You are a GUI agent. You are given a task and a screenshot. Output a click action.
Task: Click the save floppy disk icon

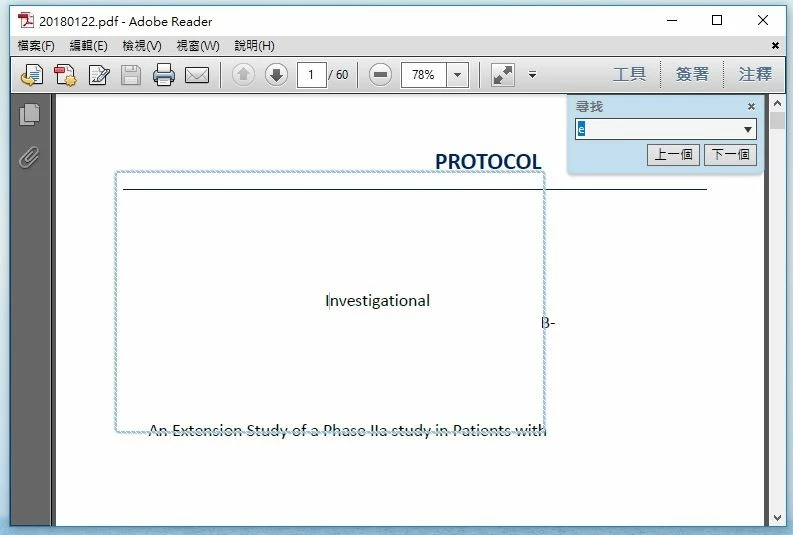pyautogui.click(x=131, y=75)
